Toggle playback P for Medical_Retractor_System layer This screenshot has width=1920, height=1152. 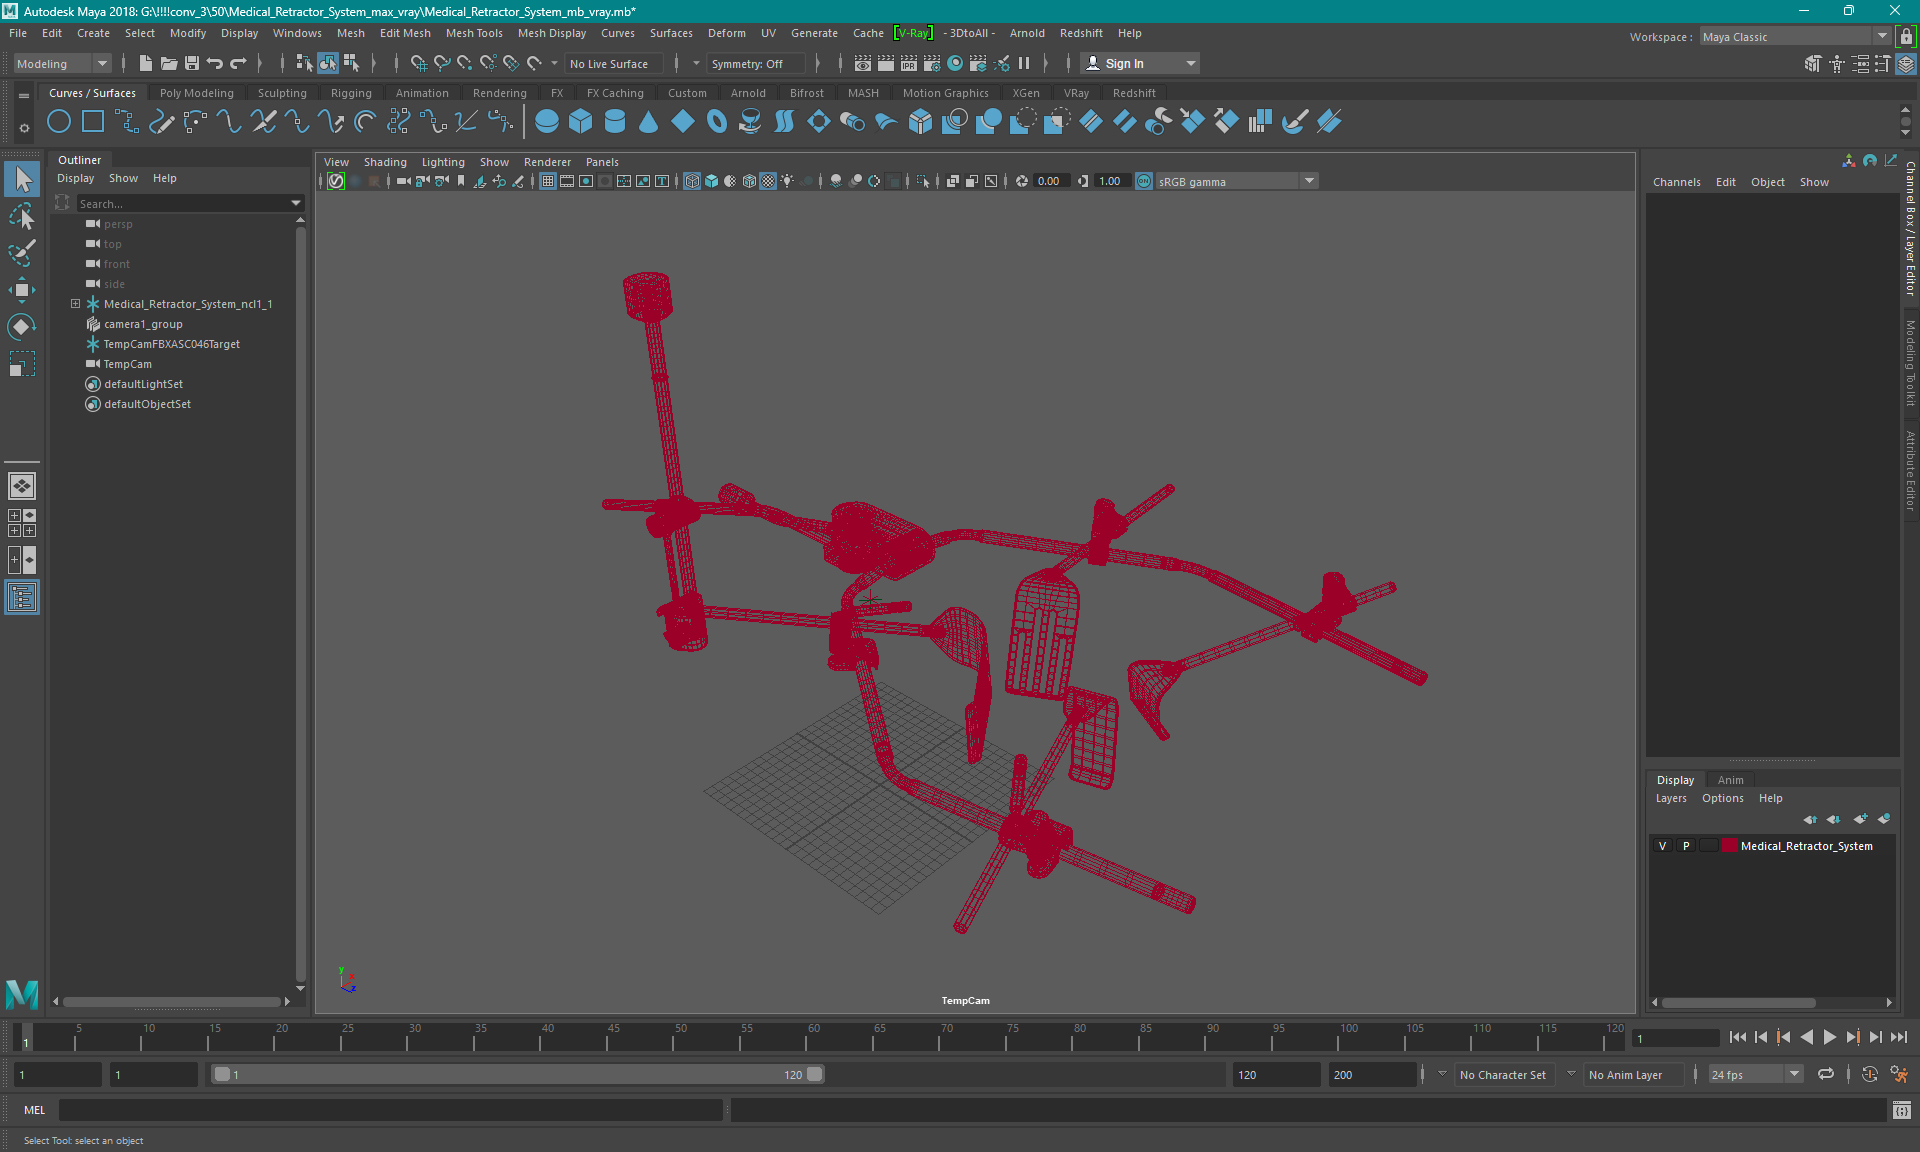coord(1686,846)
